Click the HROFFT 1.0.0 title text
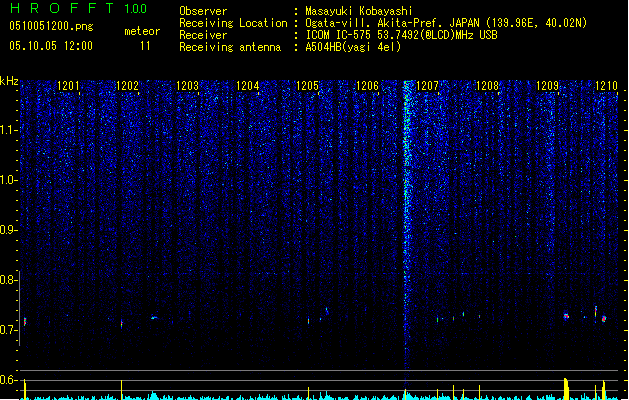Viewport: 629px width, 400px height. click(79, 8)
